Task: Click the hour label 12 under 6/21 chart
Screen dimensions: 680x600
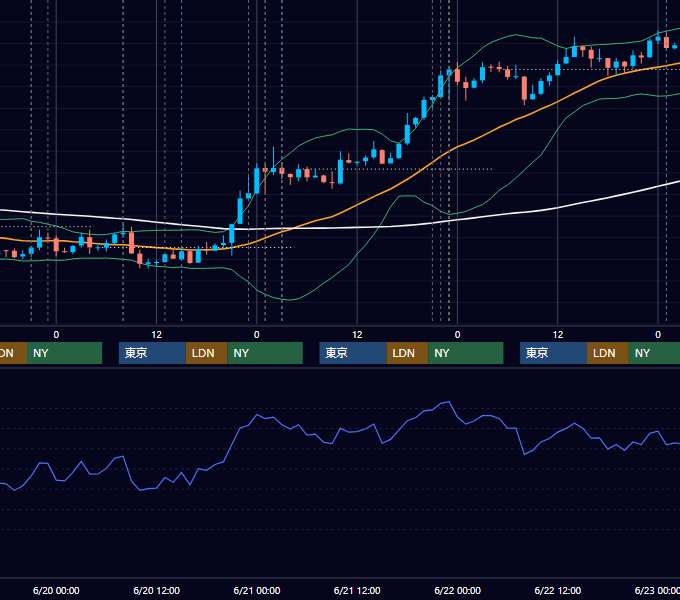Action: point(357,335)
